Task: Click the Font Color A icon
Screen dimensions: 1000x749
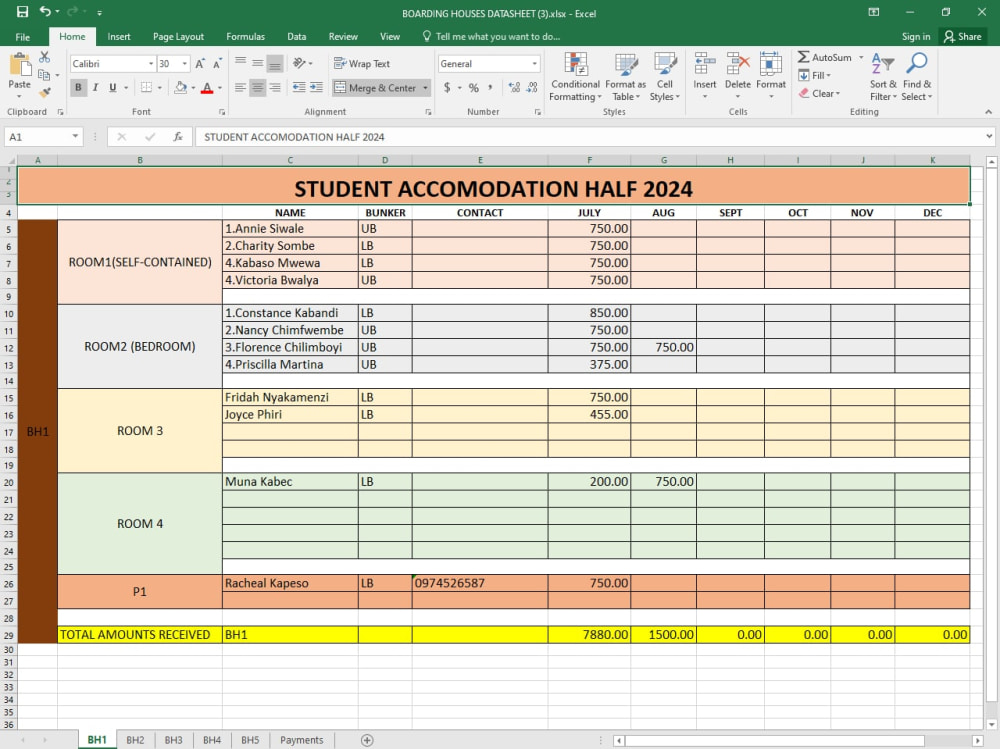Action: pyautogui.click(x=207, y=87)
